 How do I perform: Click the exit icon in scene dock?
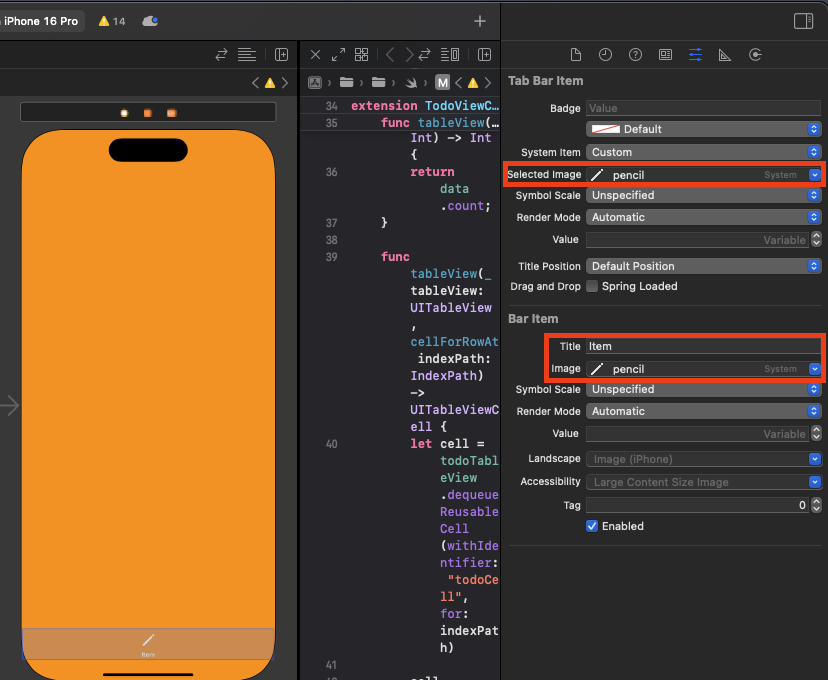171,113
